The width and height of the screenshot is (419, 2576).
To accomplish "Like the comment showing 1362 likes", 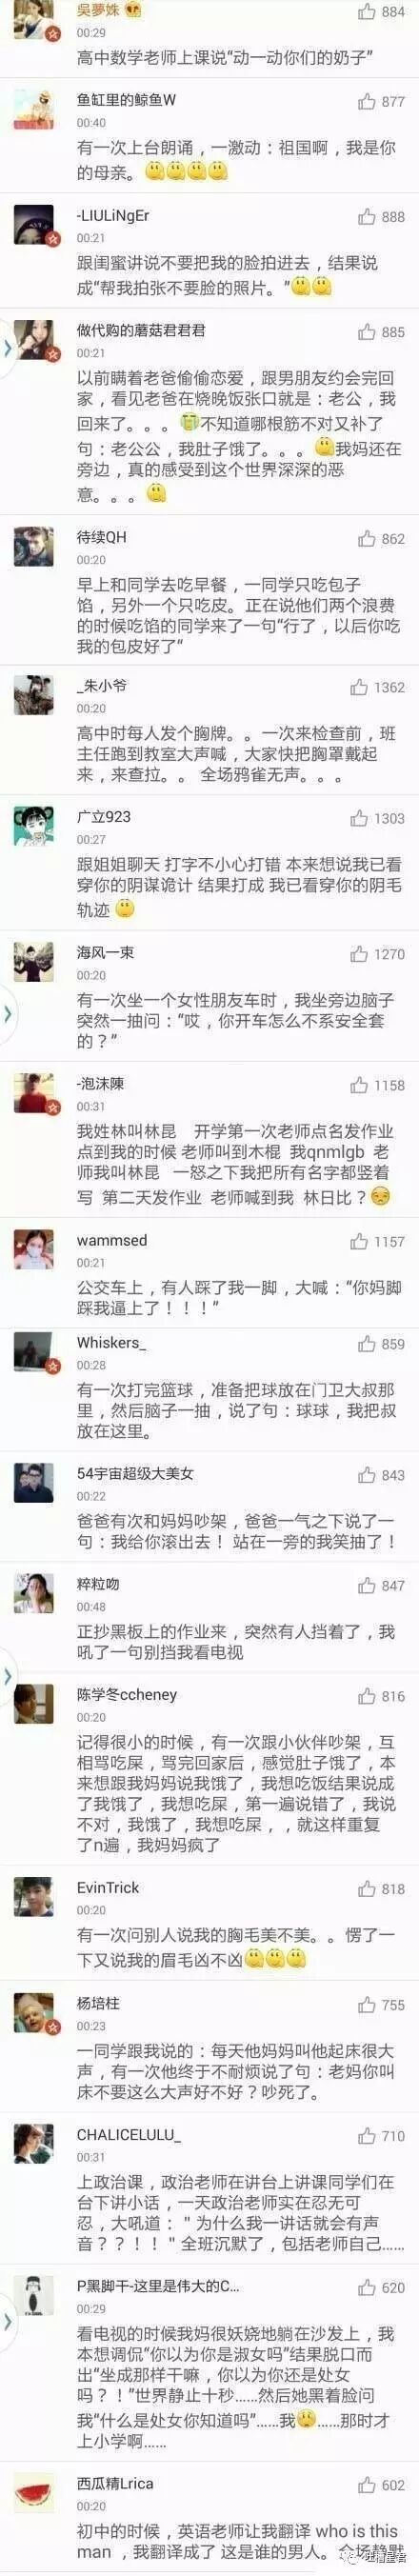I will pos(359,688).
